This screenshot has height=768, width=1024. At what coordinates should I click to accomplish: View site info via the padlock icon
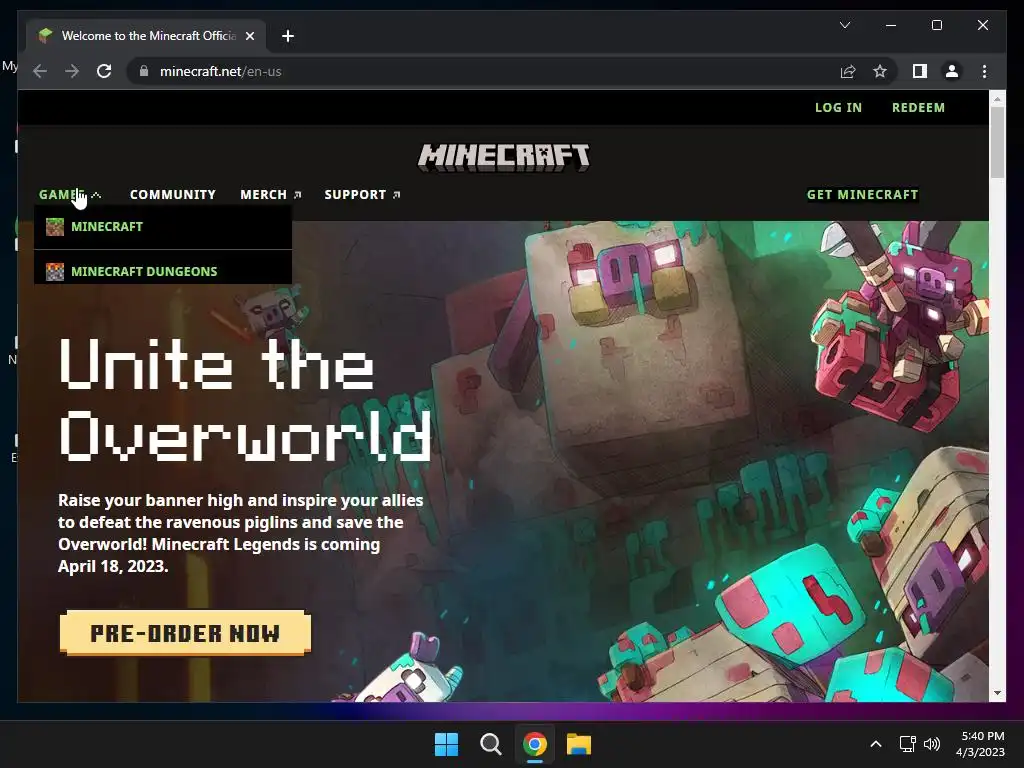click(x=144, y=71)
